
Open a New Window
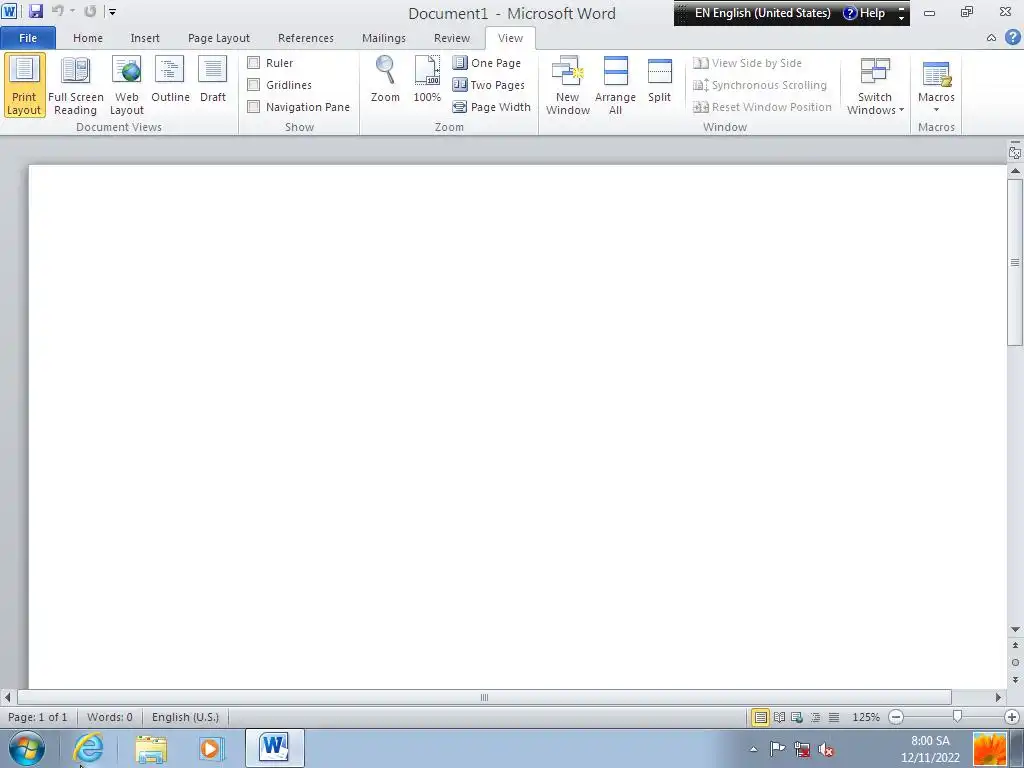tap(568, 86)
